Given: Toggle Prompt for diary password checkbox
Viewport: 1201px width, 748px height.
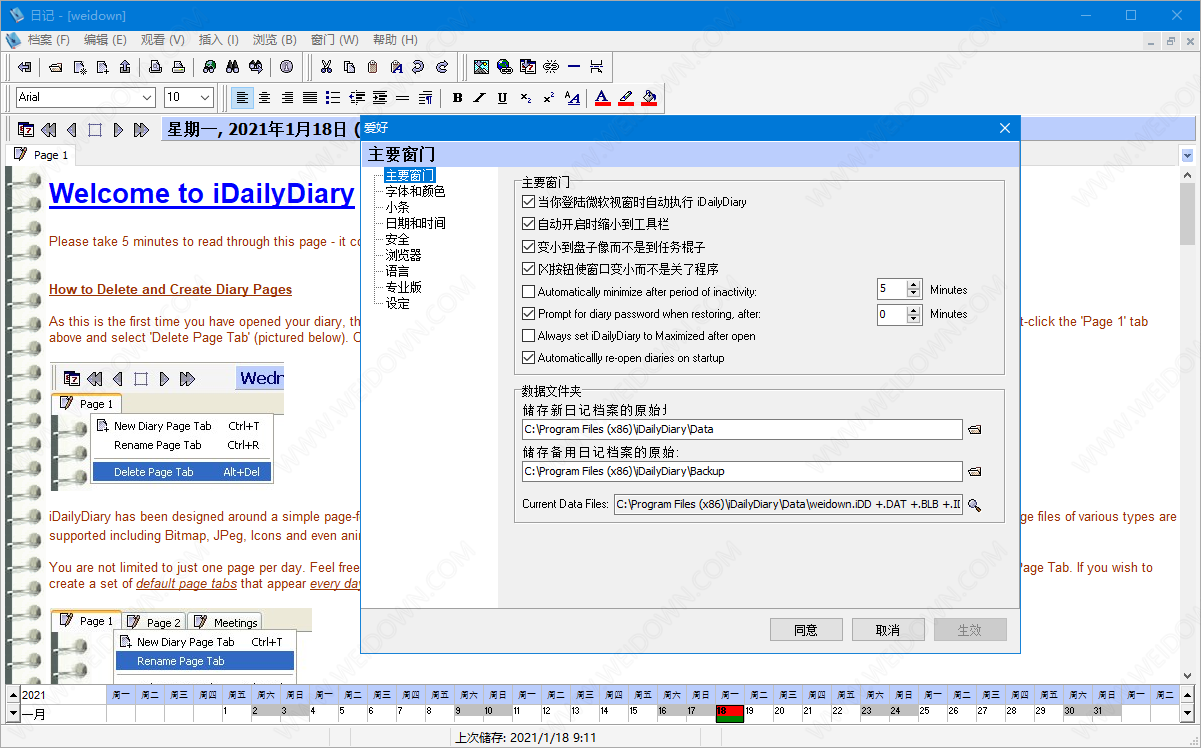Looking at the screenshot, I should coord(529,314).
